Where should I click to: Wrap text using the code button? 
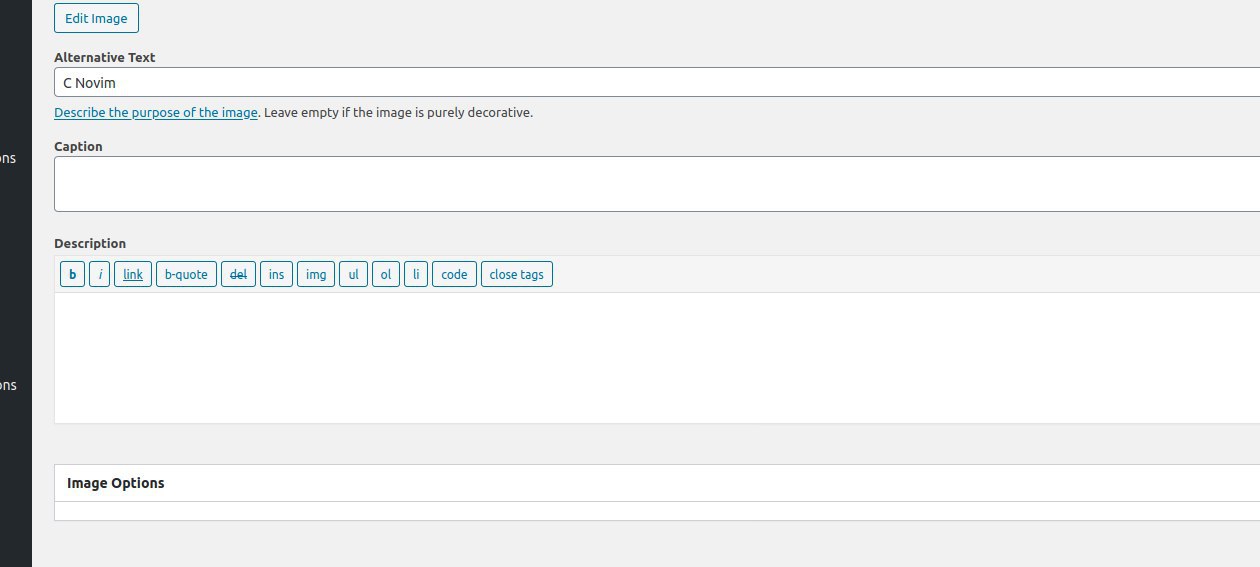(454, 274)
